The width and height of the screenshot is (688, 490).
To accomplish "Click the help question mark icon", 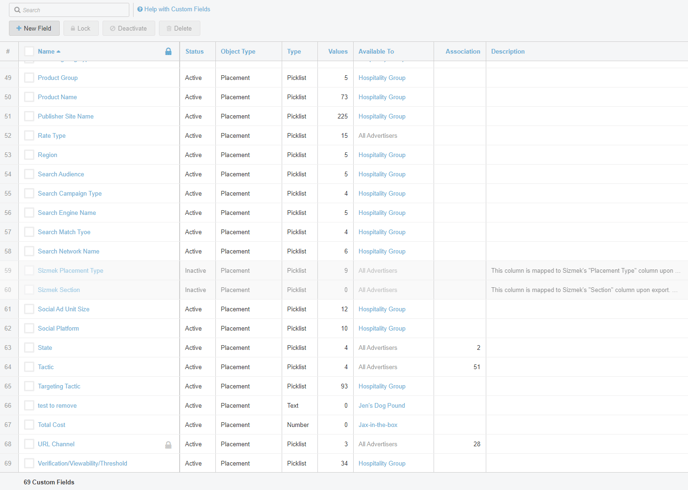I will click(x=140, y=9).
